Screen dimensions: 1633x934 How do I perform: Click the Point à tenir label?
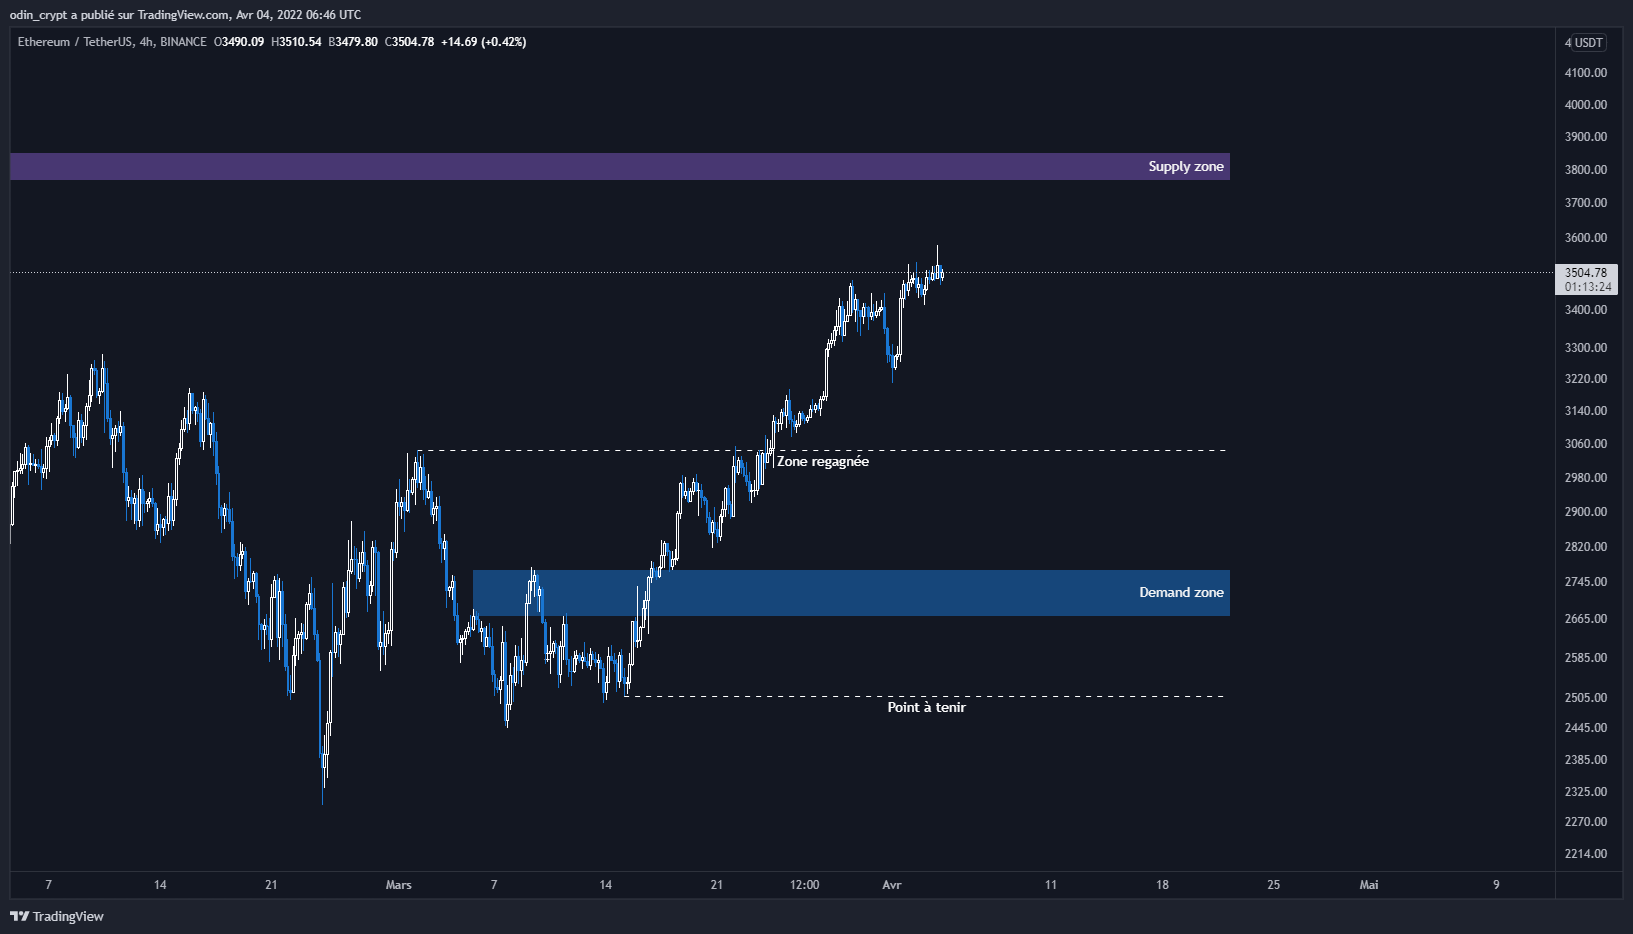925,706
